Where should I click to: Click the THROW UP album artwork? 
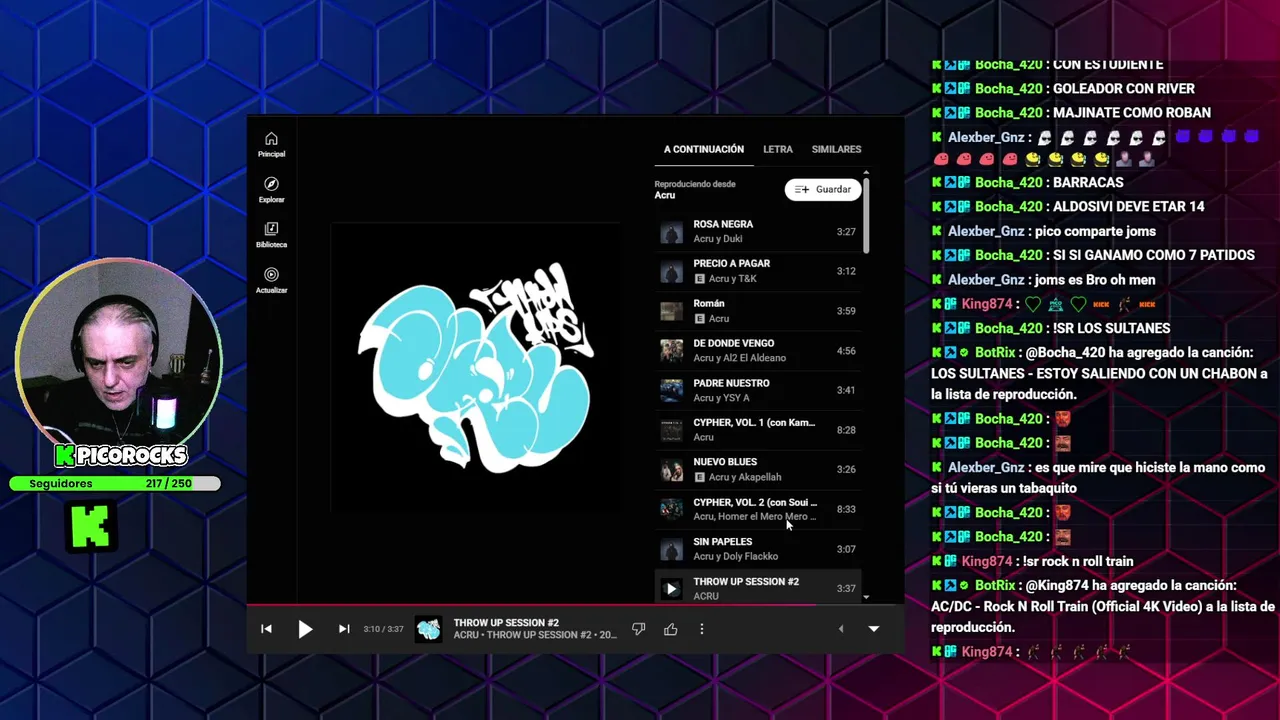click(x=476, y=367)
